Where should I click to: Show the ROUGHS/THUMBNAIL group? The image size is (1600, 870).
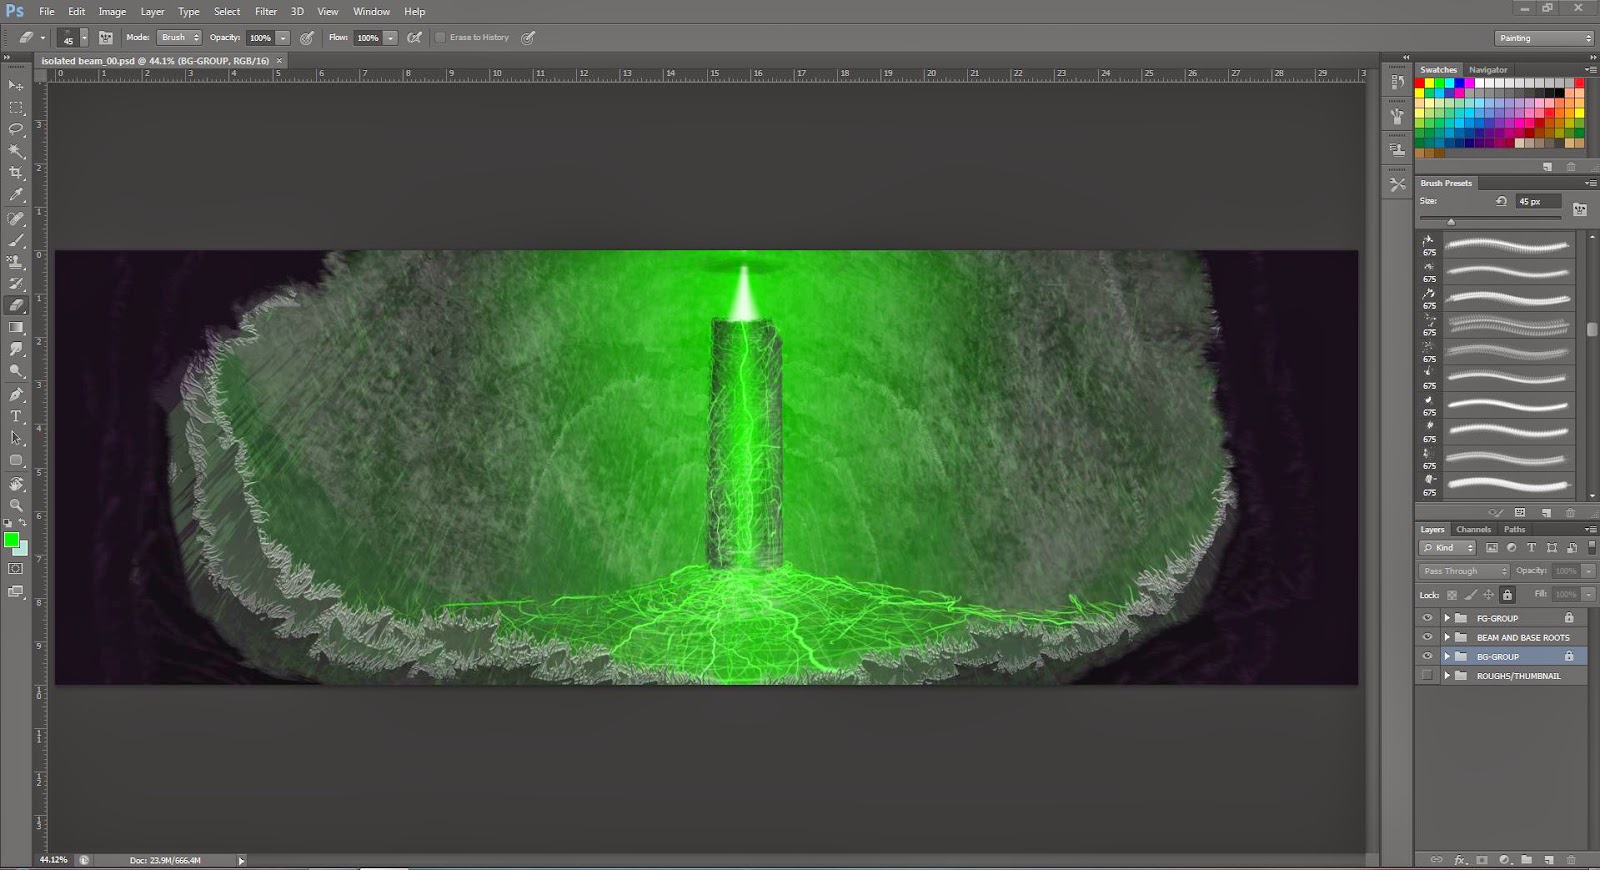coord(1427,676)
